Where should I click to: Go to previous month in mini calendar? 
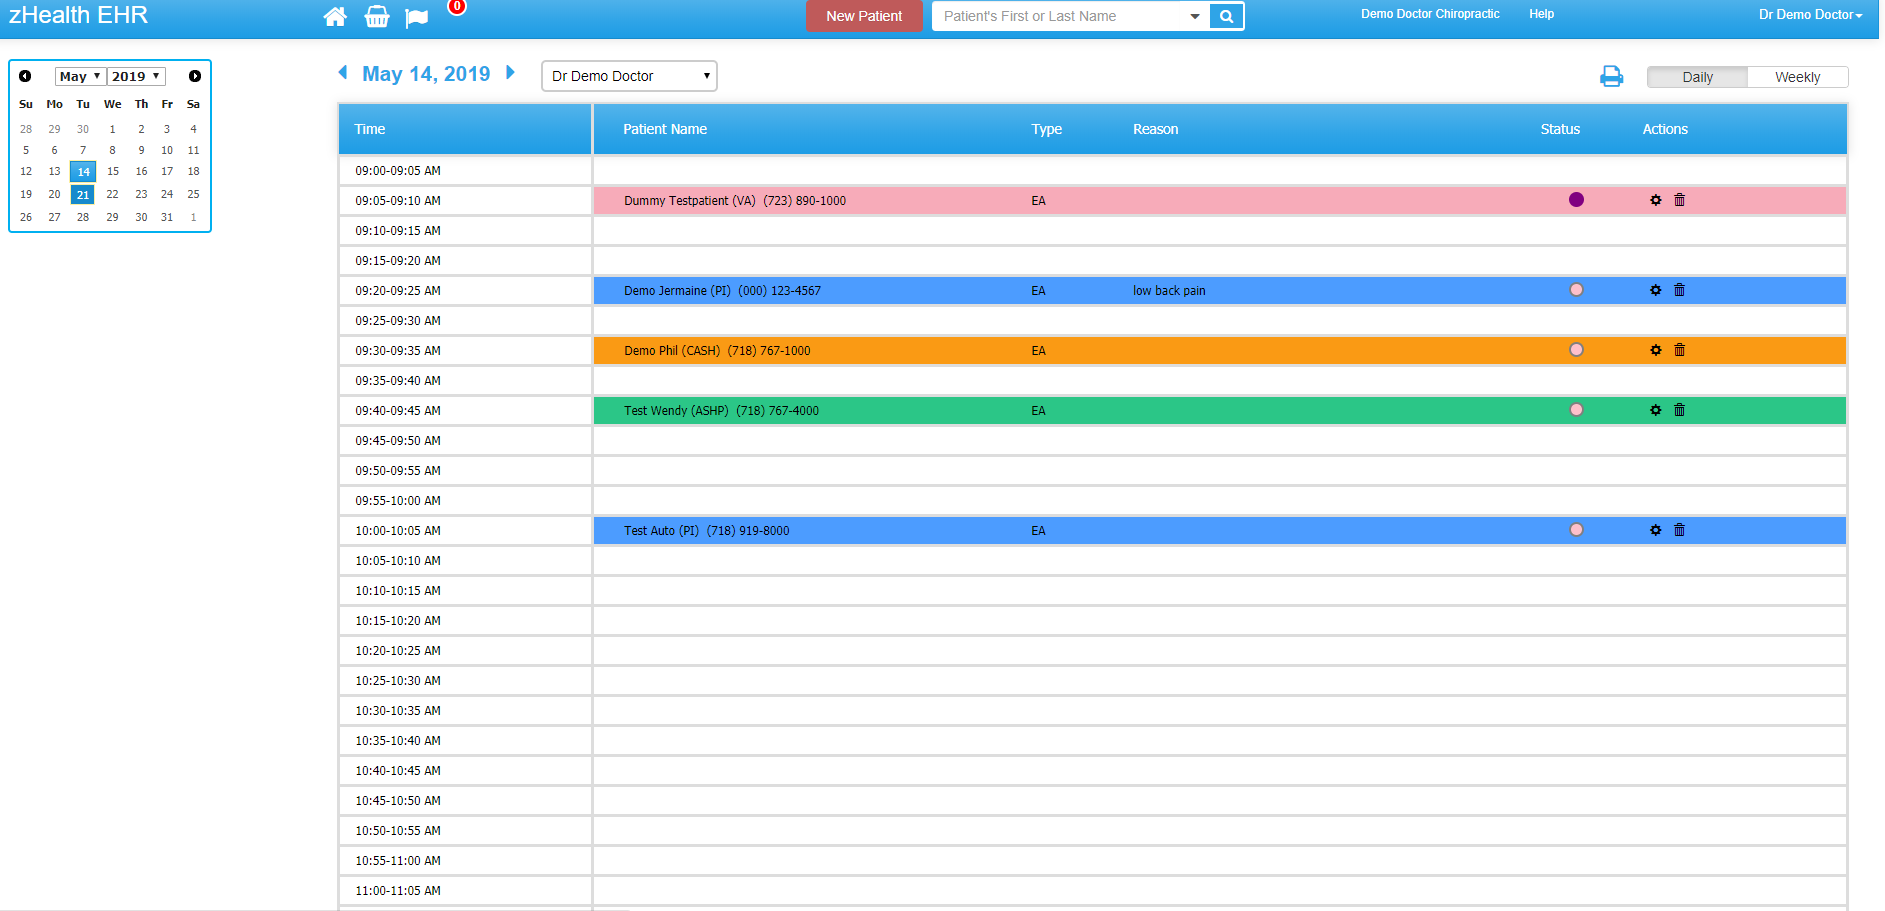(x=25, y=76)
